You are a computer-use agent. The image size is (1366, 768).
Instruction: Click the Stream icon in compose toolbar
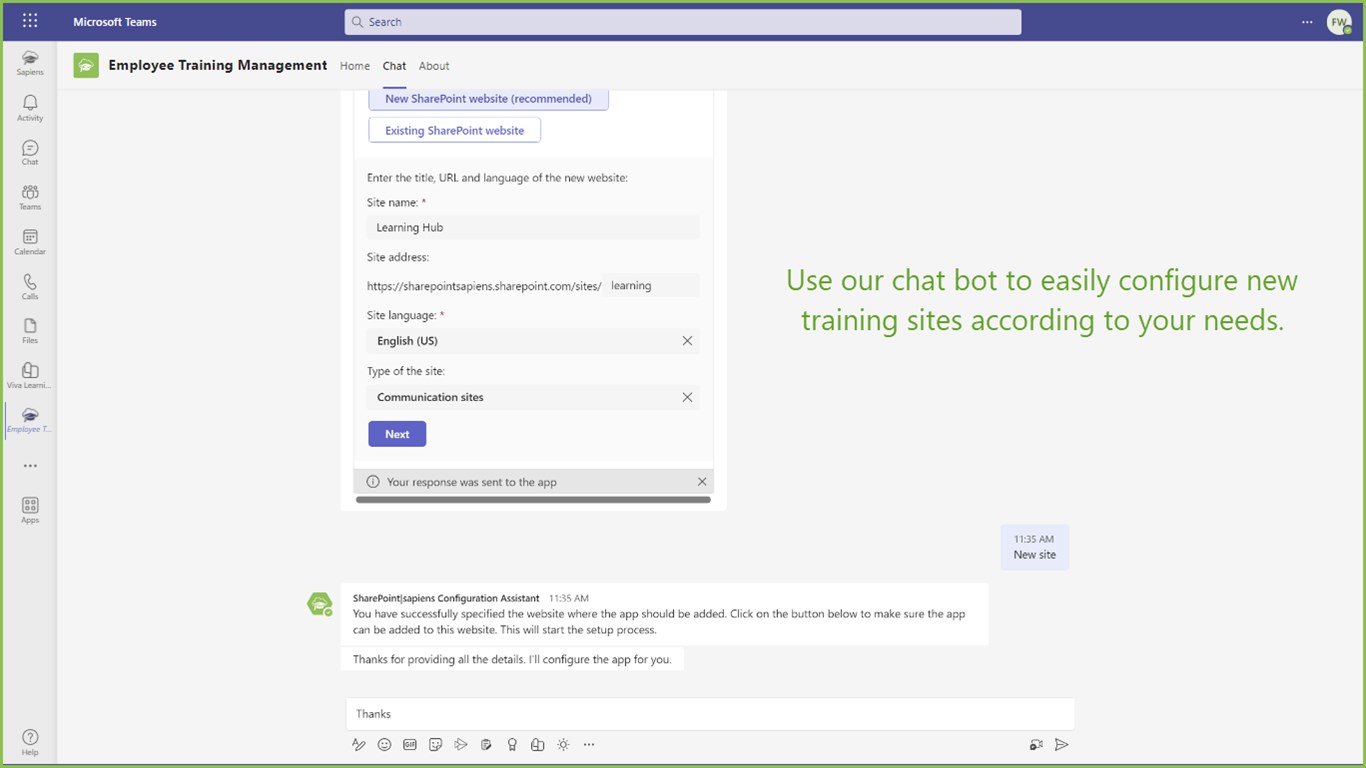[x=461, y=744]
